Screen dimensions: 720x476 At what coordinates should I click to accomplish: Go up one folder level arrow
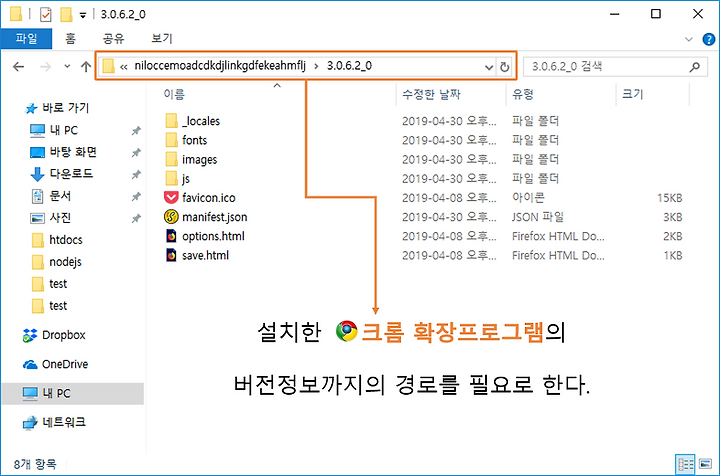pyautogui.click(x=86, y=67)
